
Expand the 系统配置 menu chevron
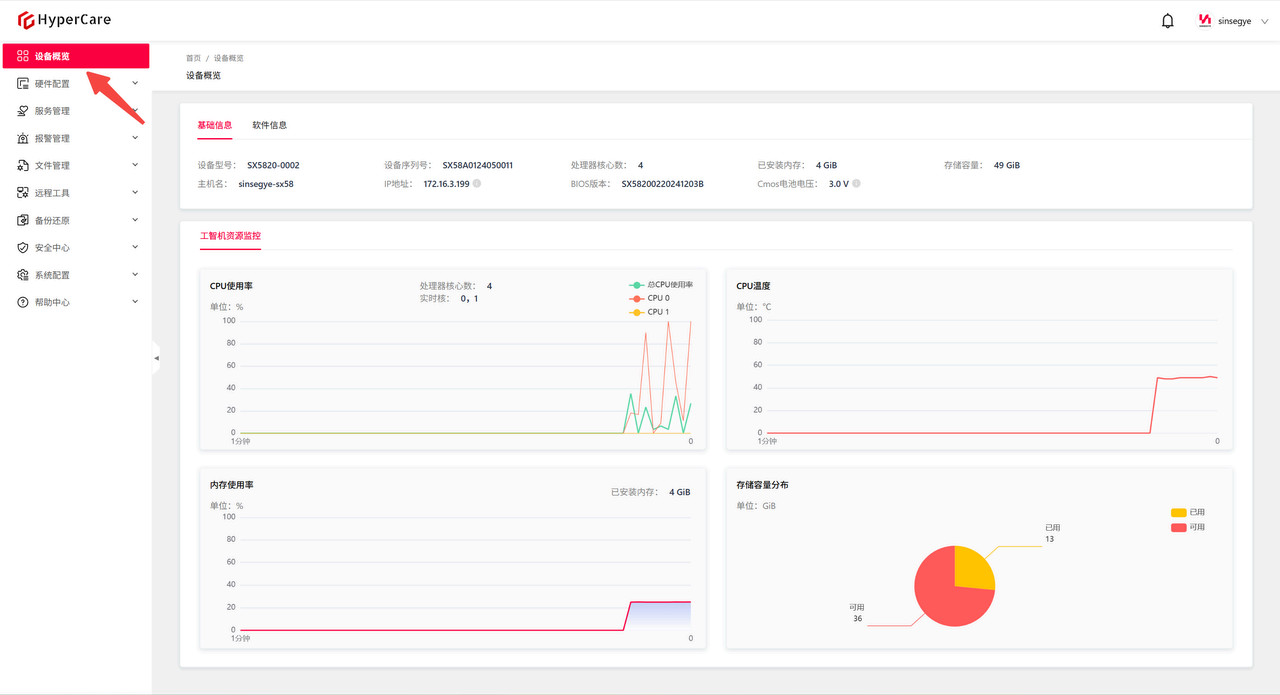[x=135, y=274]
